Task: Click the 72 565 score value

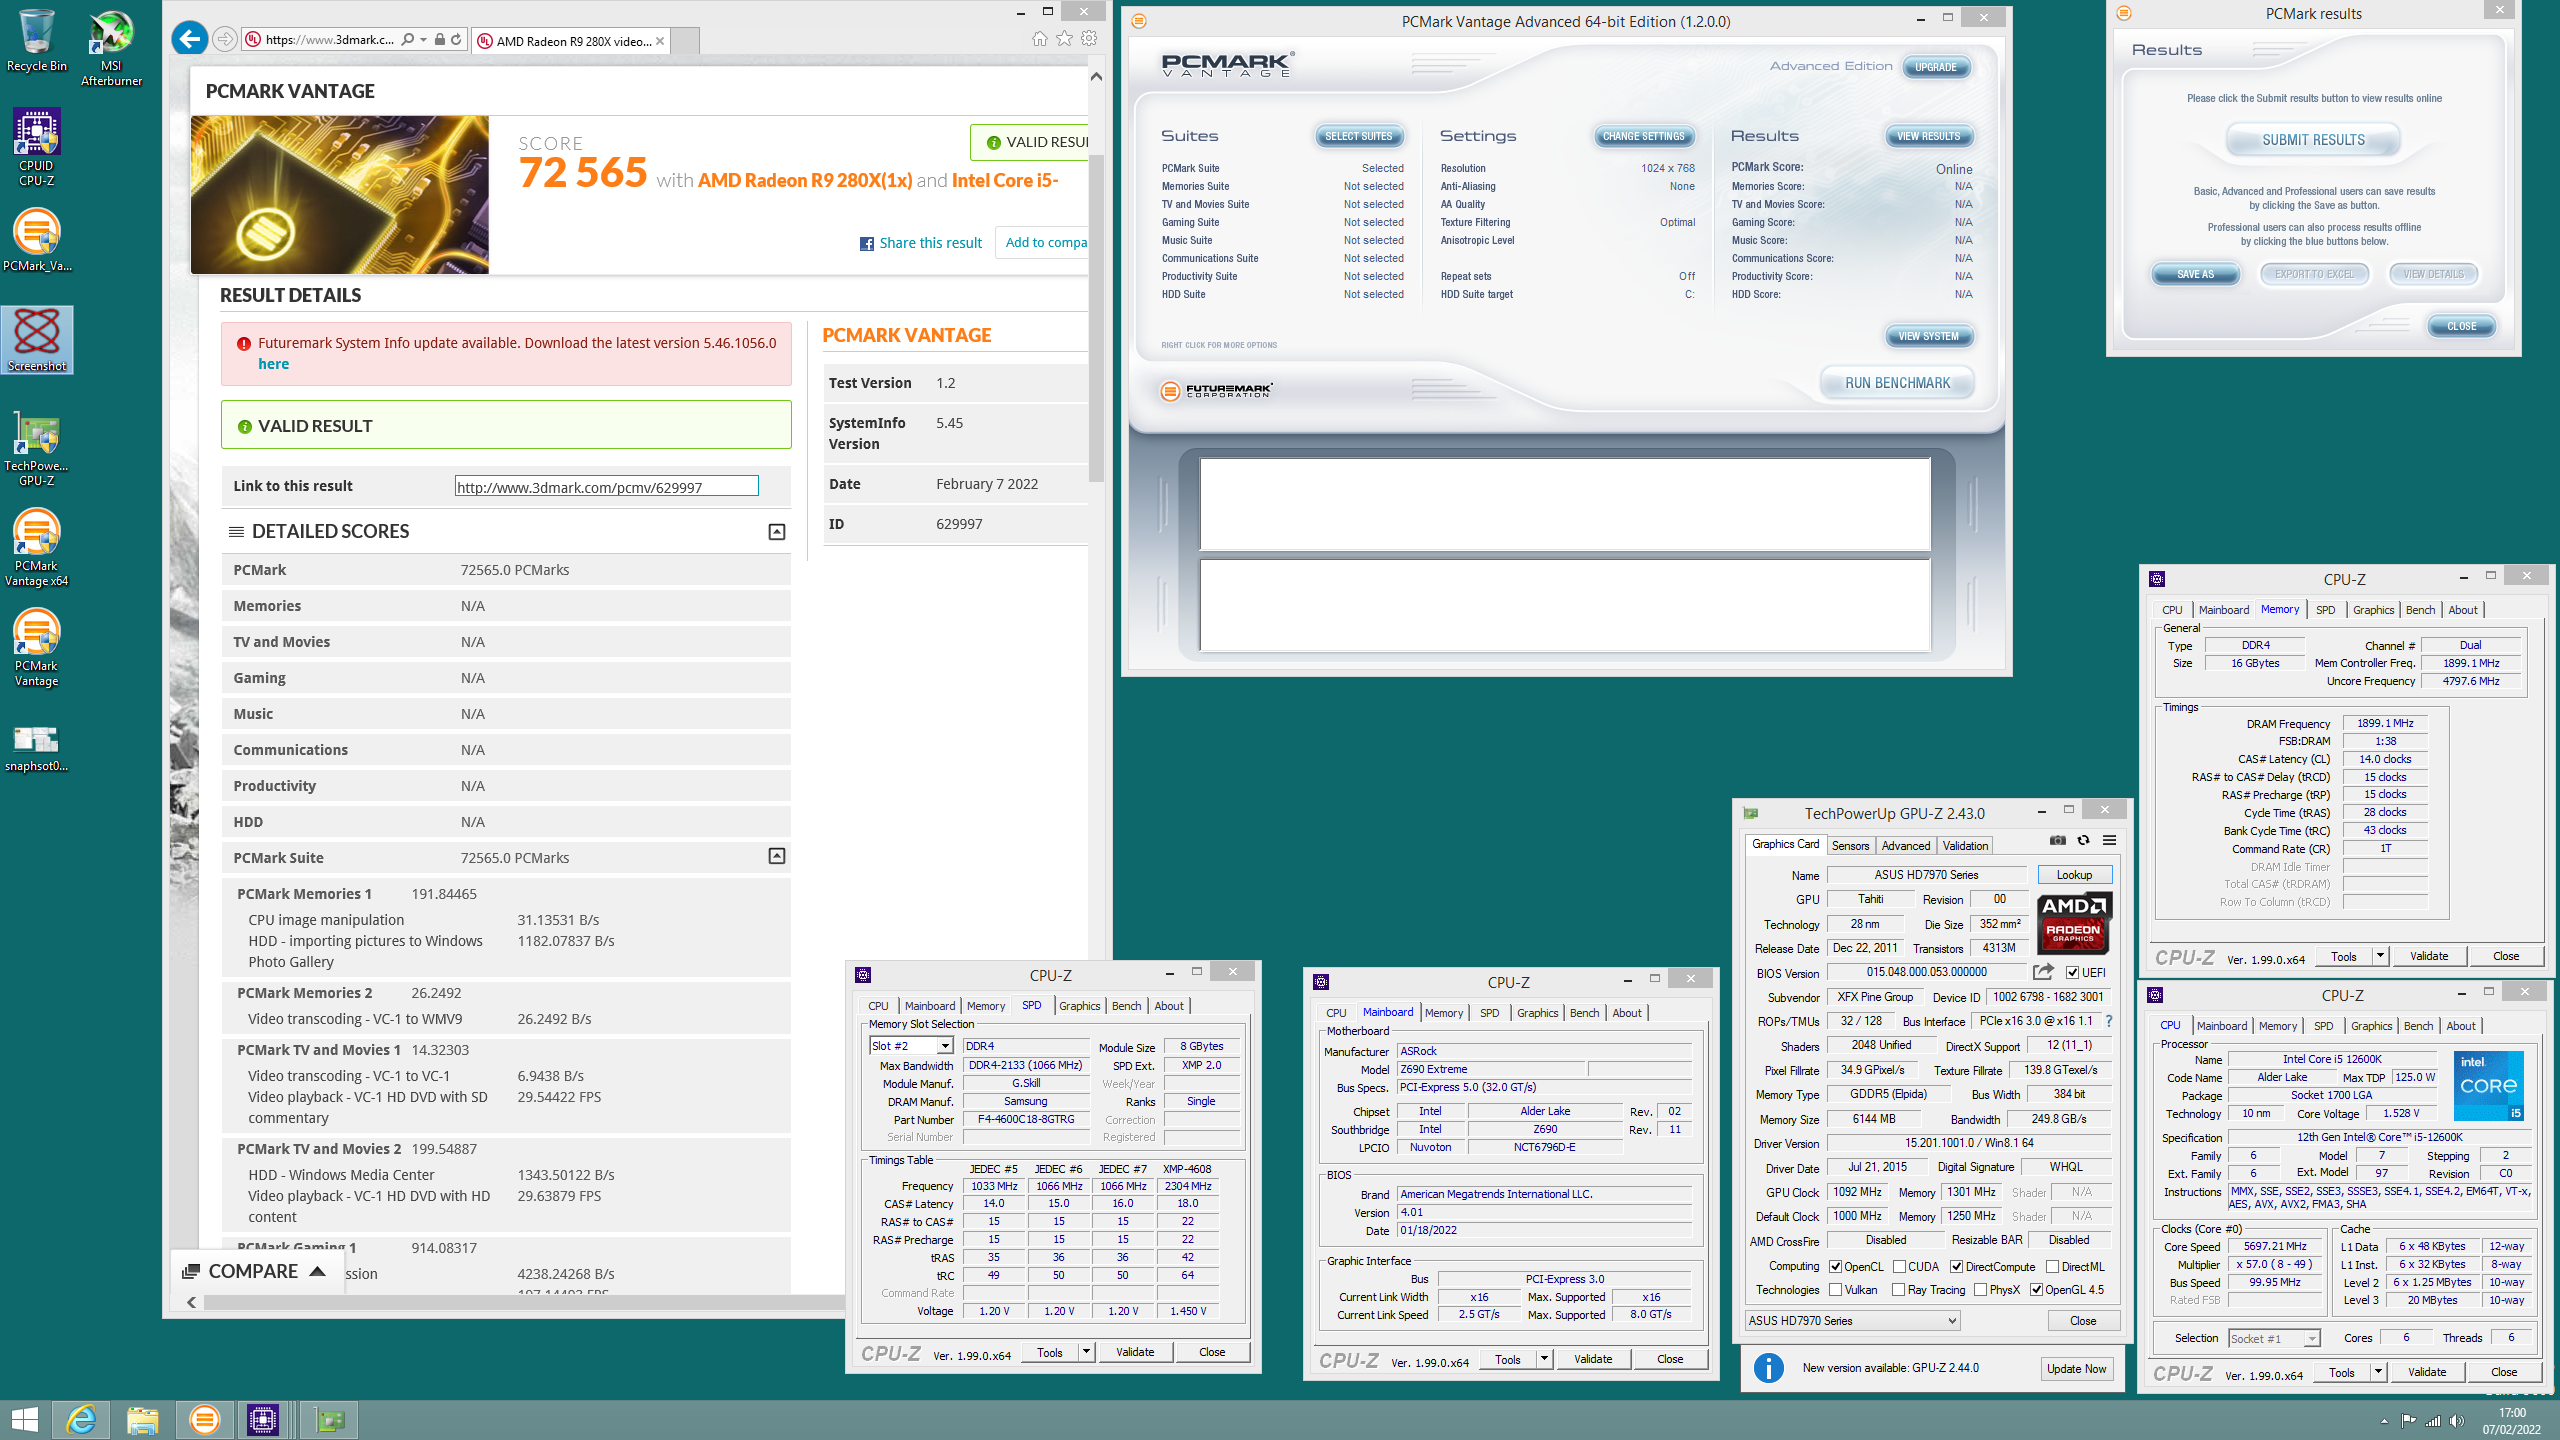Action: [583, 174]
